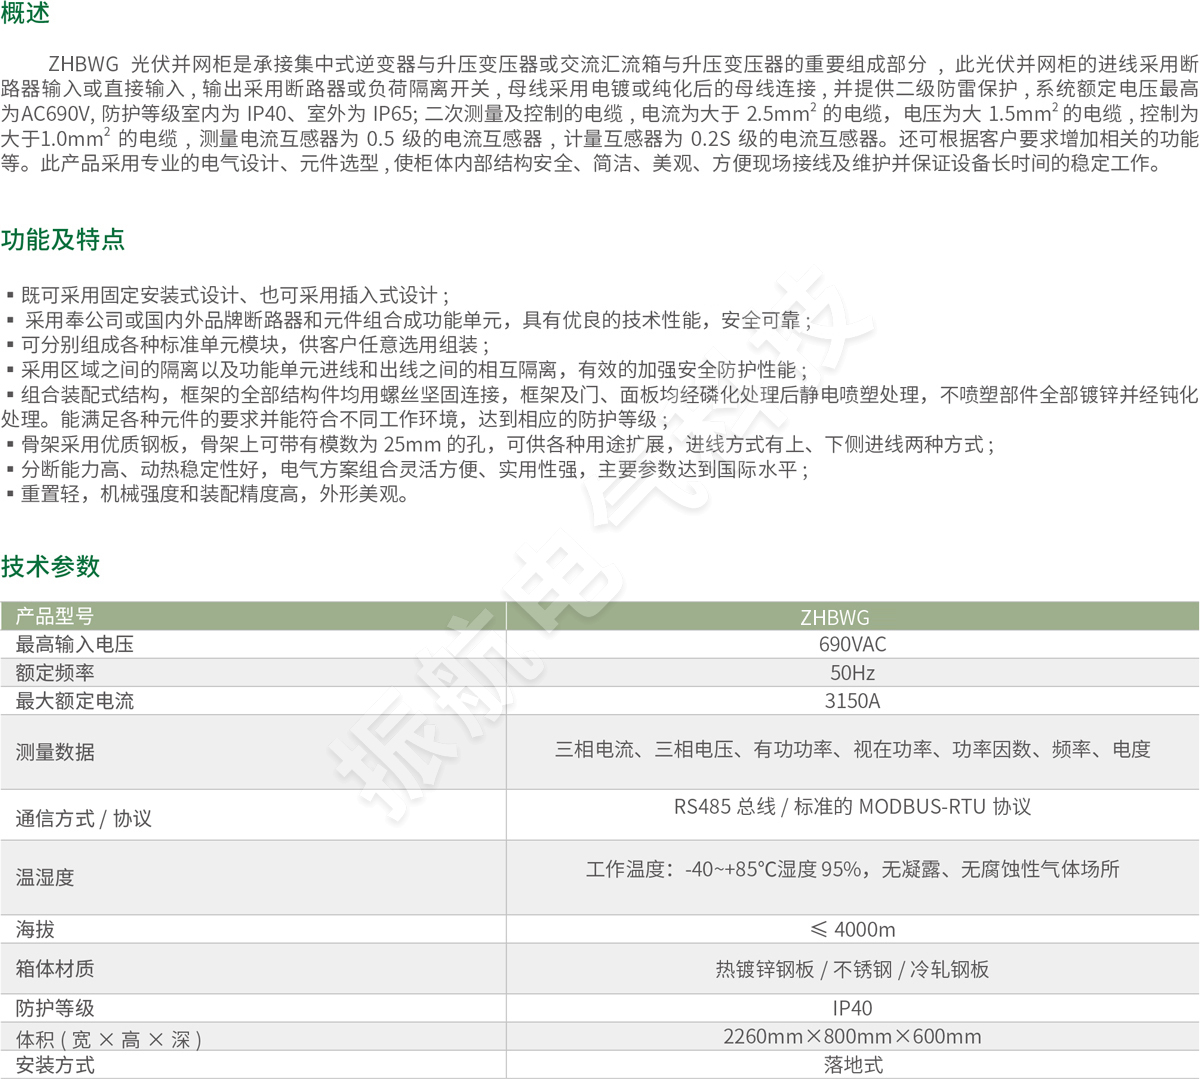Click the ≤ 4000m altitude value
The image size is (1200, 1079).
pos(852,929)
